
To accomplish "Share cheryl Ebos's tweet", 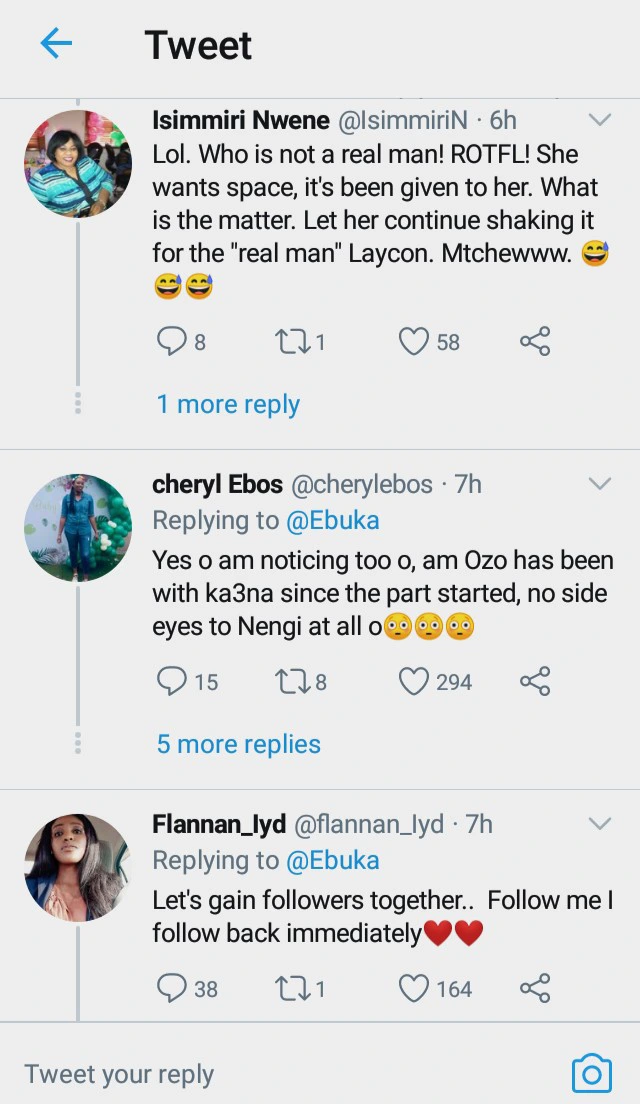I will (535, 682).
